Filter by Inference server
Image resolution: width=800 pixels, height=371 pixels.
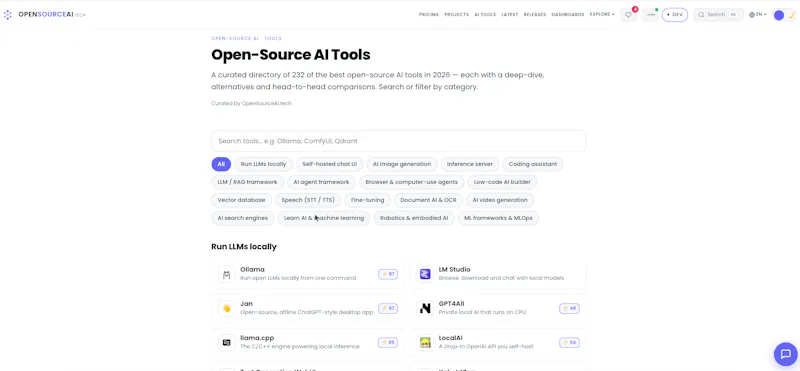pyautogui.click(x=470, y=164)
